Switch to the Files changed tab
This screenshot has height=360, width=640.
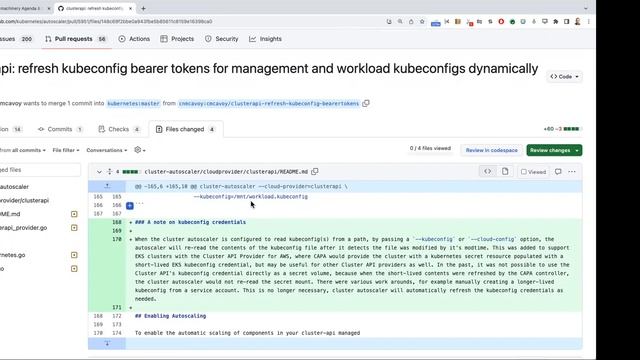click(185, 129)
